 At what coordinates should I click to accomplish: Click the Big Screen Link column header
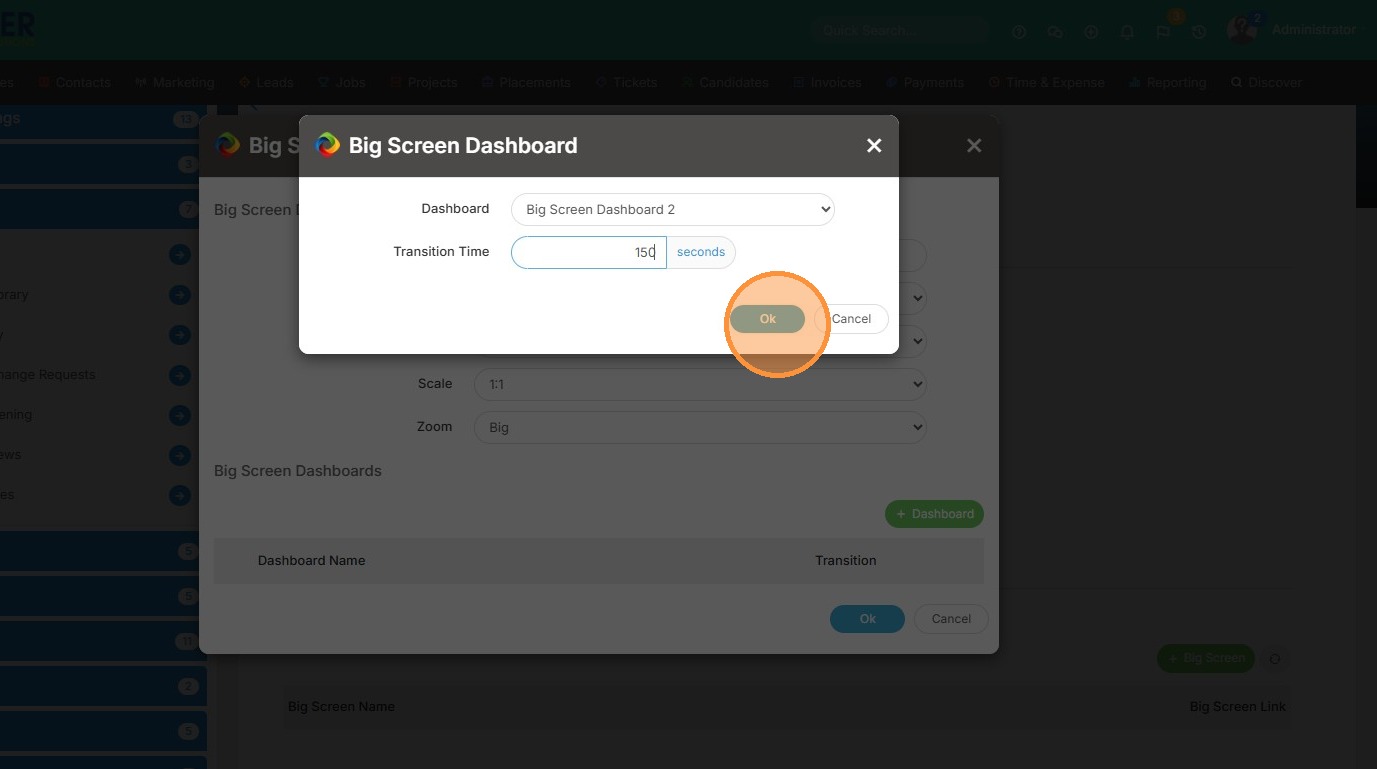pyautogui.click(x=1237, y=706)
